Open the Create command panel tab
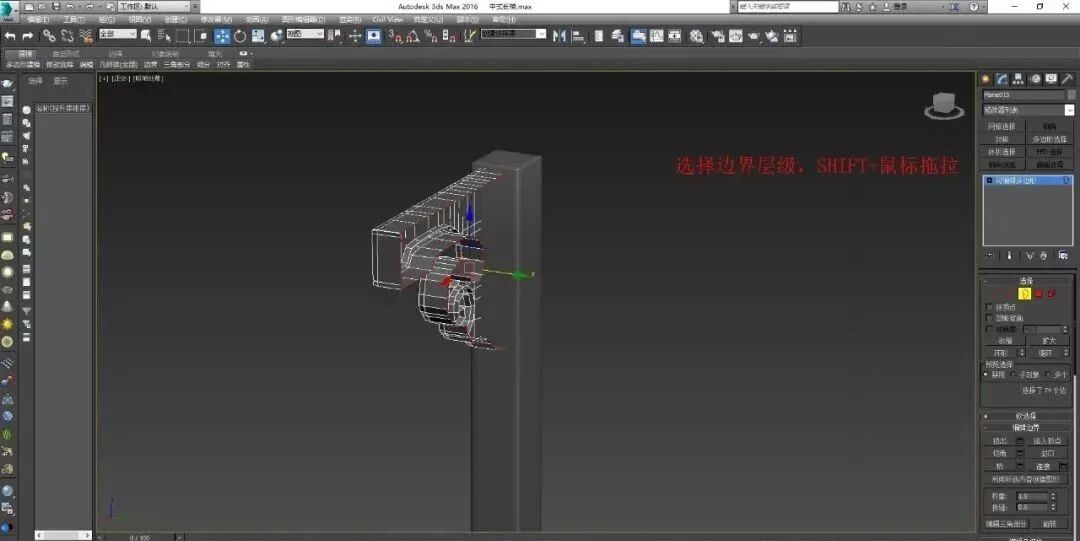The image size is (1080, 541). 986,79
